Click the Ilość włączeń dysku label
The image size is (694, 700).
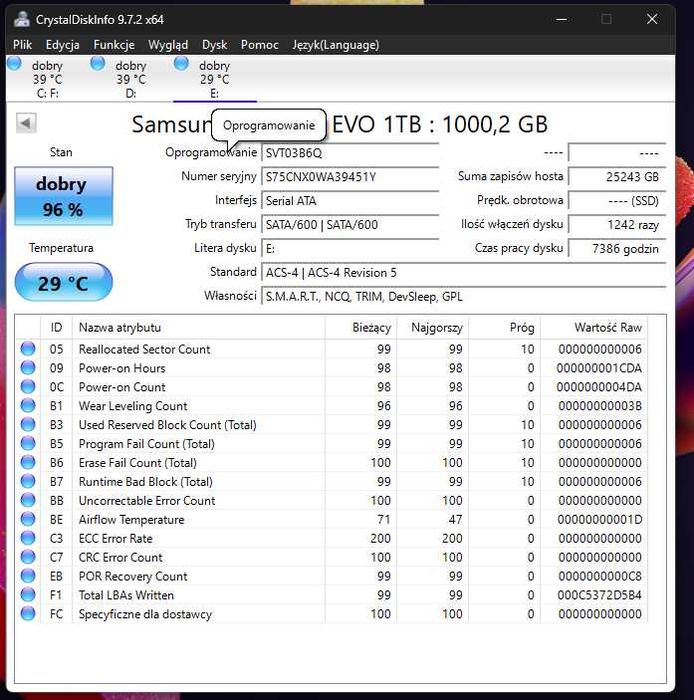[x=512, y=224]
